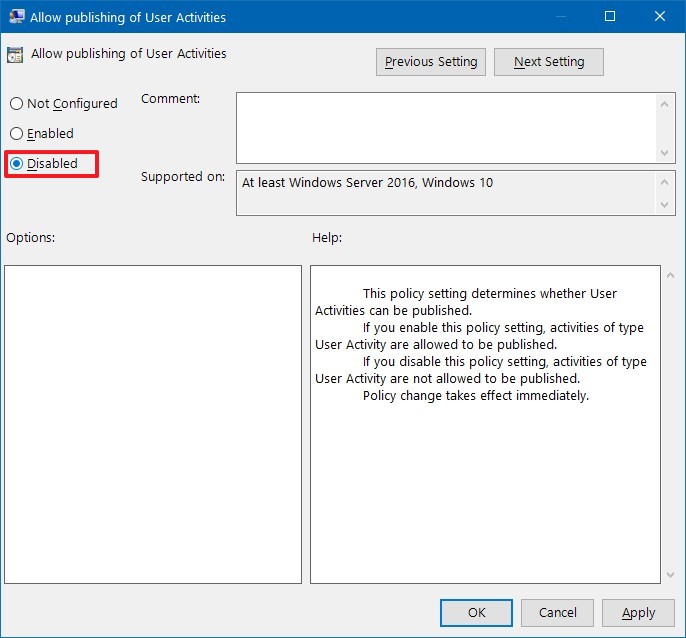Click Supported on scroll up arrow

[665, 182]
